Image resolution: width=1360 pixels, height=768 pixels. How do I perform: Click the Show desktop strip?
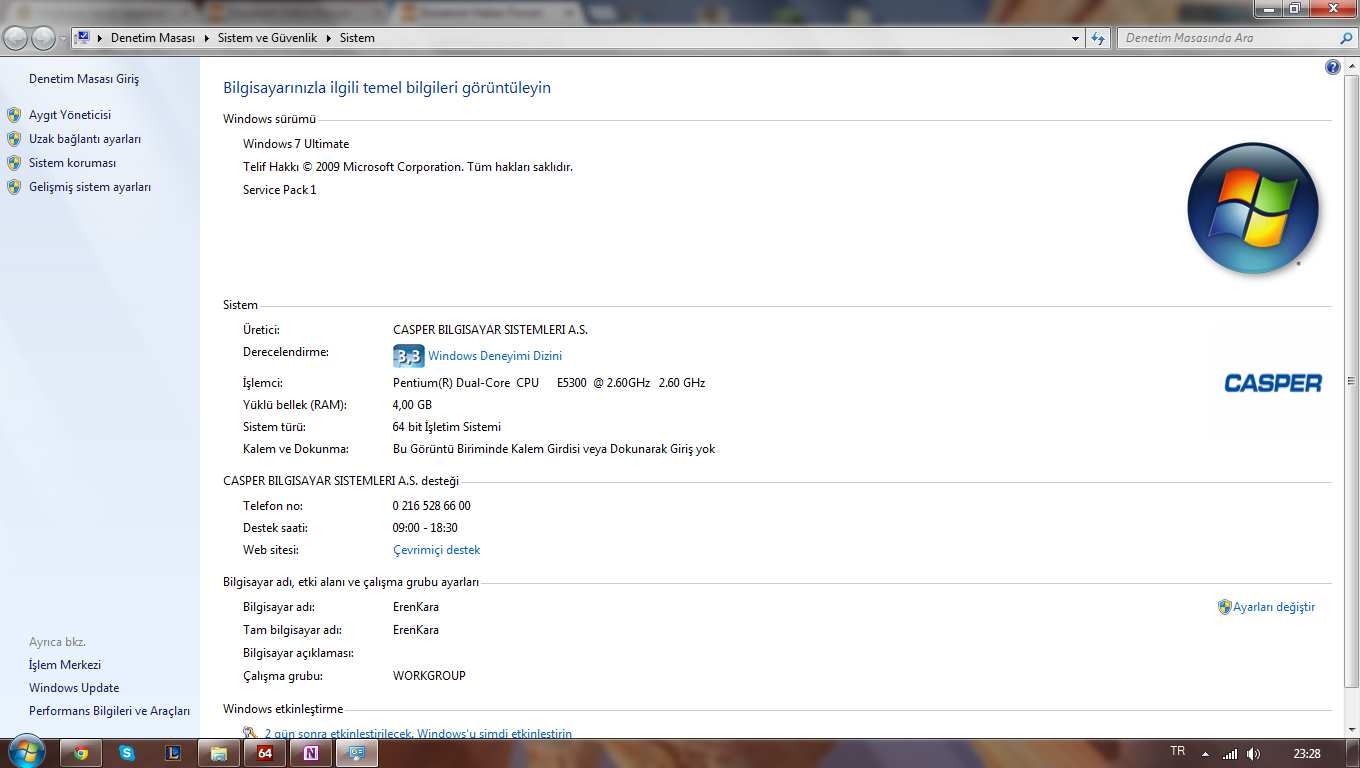point(1353,754)
